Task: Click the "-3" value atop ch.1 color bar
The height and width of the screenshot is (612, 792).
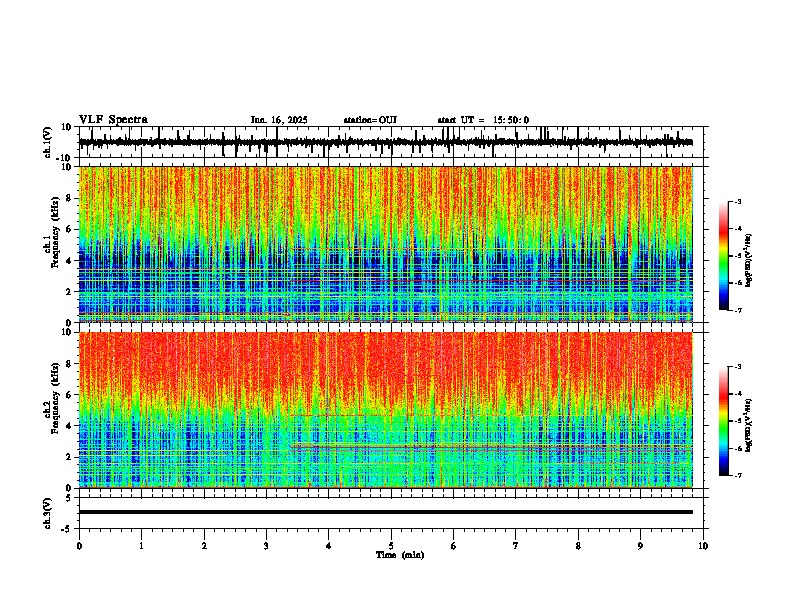Action: [x=737, y=201]
